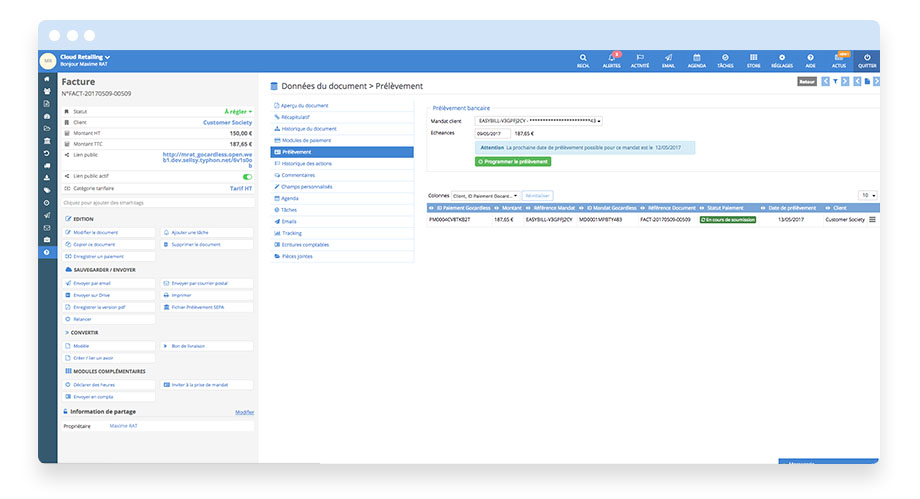Open the Colonnes selection dropdown

[x=485, y=196]
